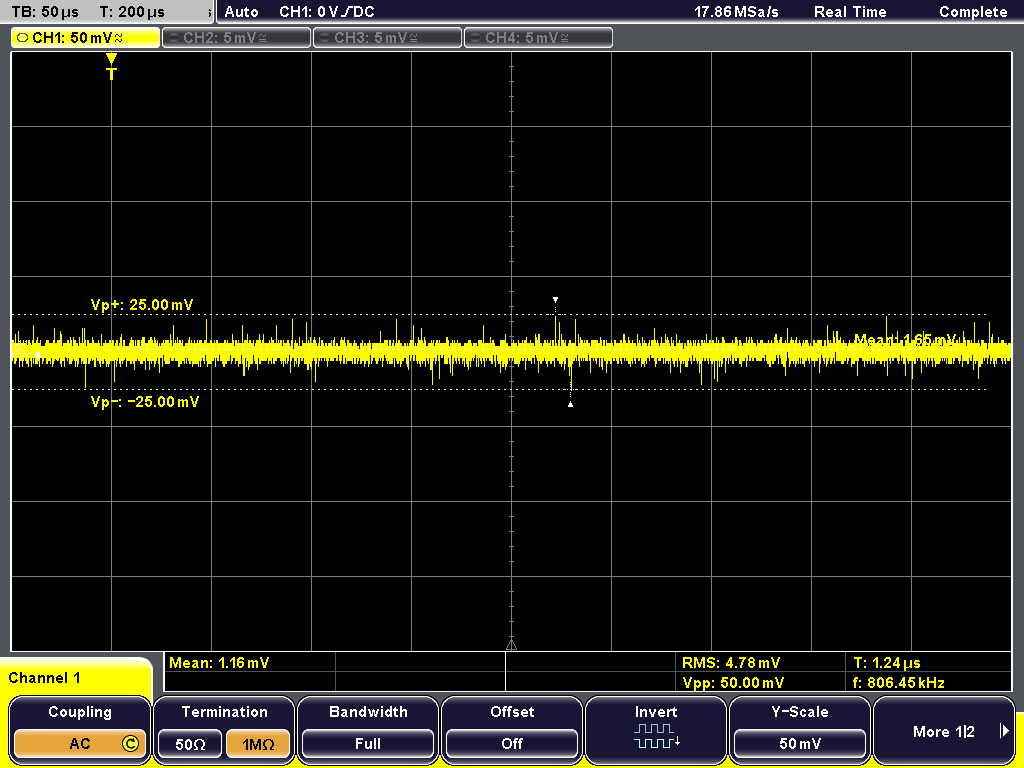Viewport: 1024px width, 768px height.
Task: Click the knob icon in Coupling field
Action: point(129,744)
